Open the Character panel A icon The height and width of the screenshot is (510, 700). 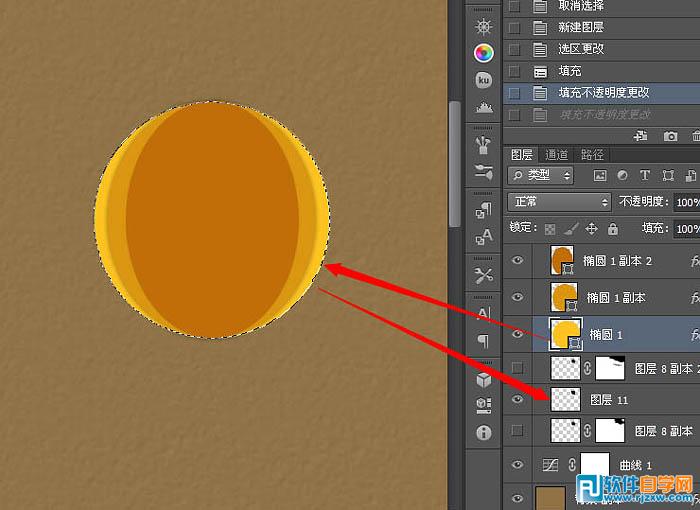coord(483,314)
